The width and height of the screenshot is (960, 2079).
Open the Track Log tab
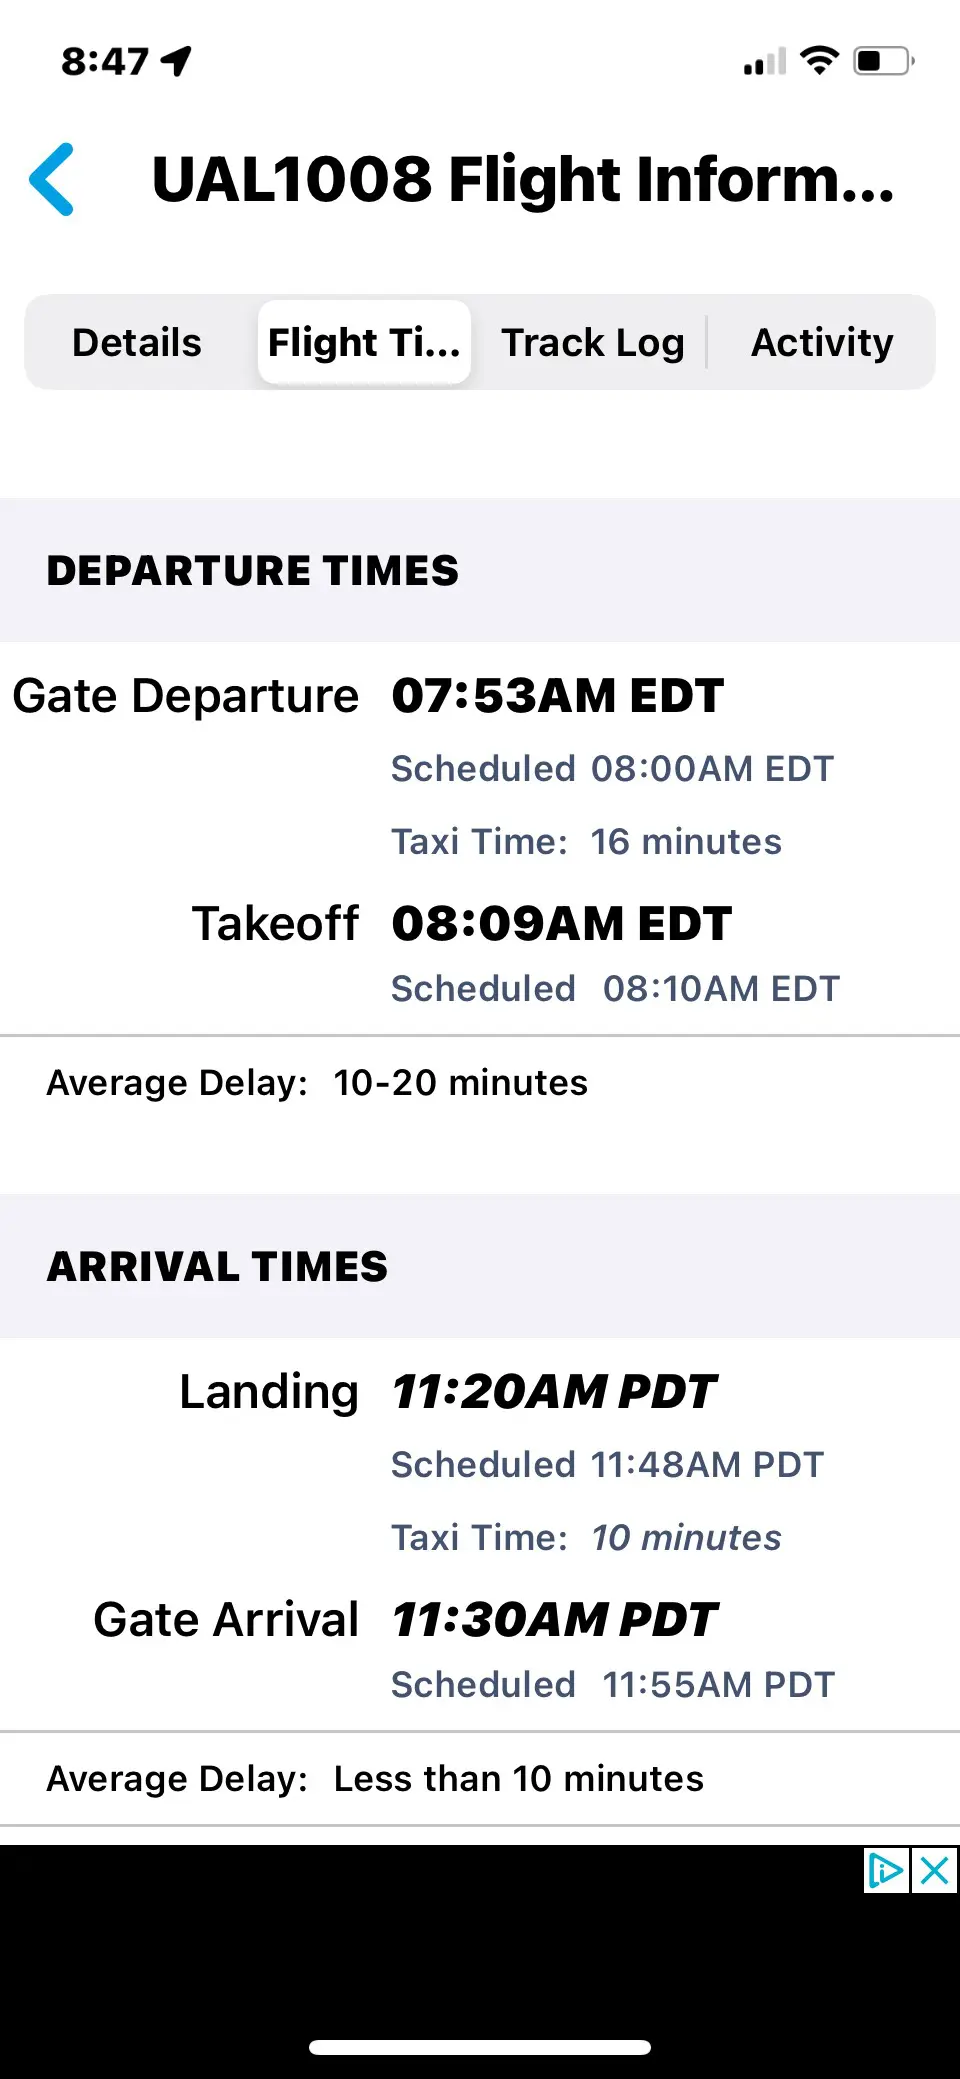tap(593, 343)
